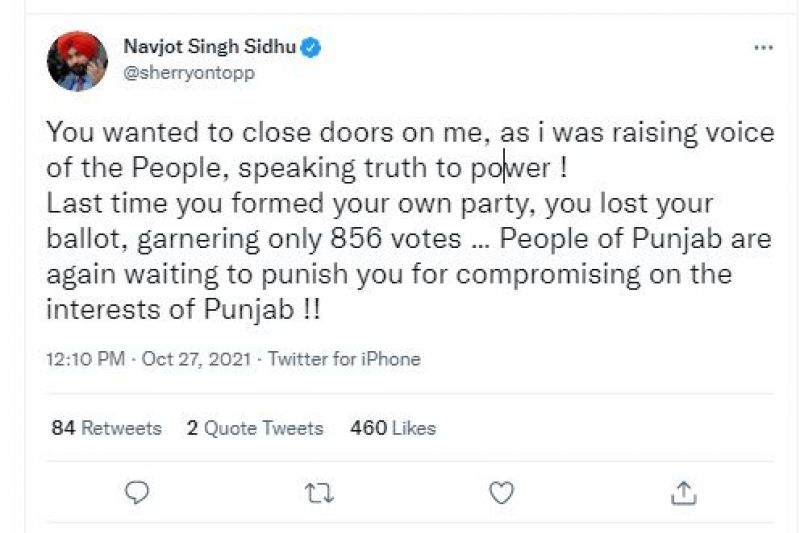Click the last line "interests of Punjab !!"
The image size is (800, 533).
tap(185, 309)
